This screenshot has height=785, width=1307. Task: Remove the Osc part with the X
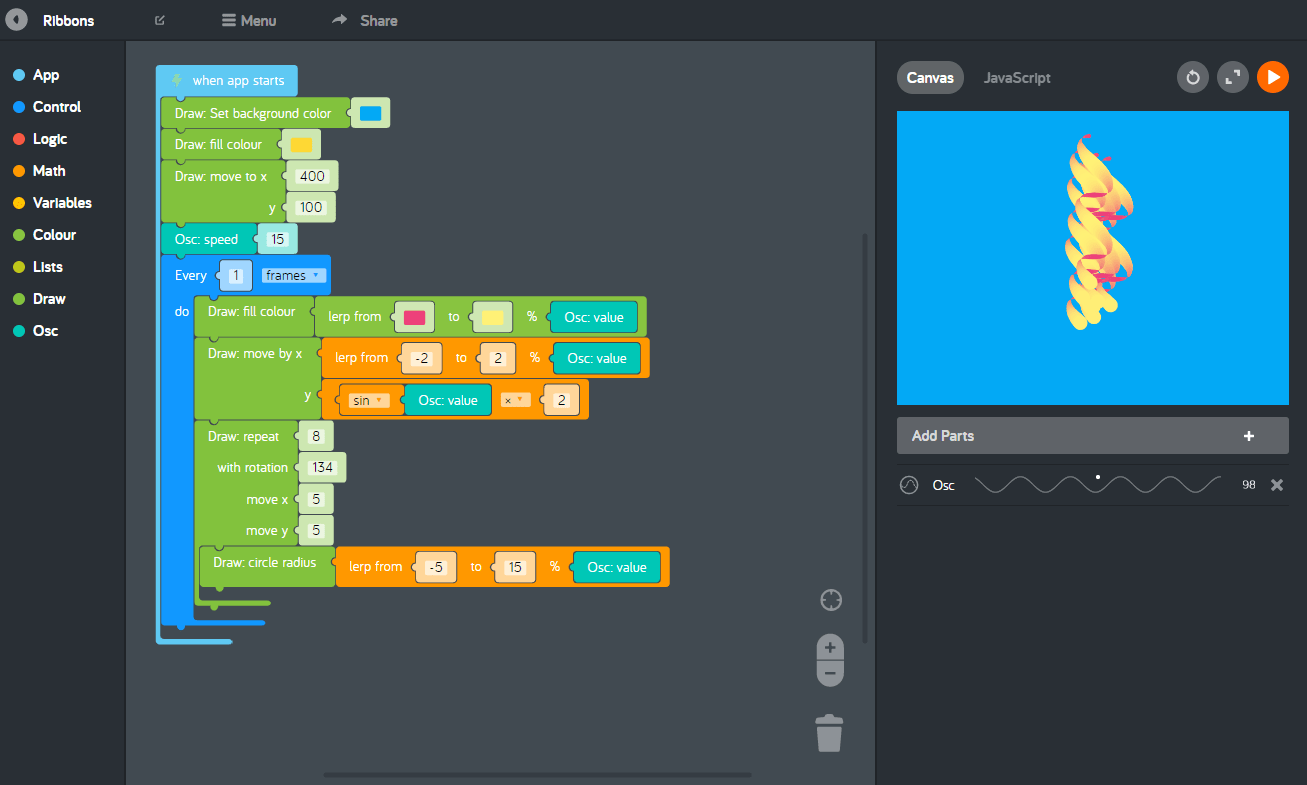[1276, 484]
